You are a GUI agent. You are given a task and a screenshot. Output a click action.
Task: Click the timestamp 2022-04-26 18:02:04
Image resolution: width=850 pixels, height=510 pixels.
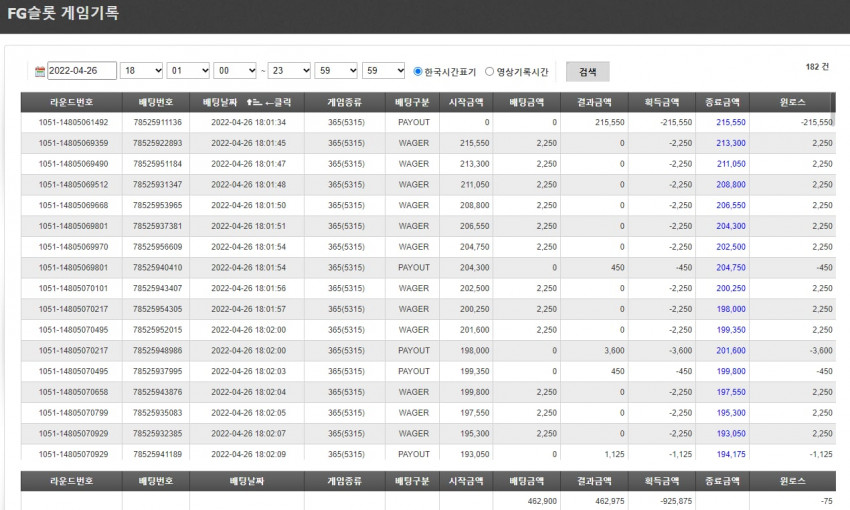[x=248, y=392]
